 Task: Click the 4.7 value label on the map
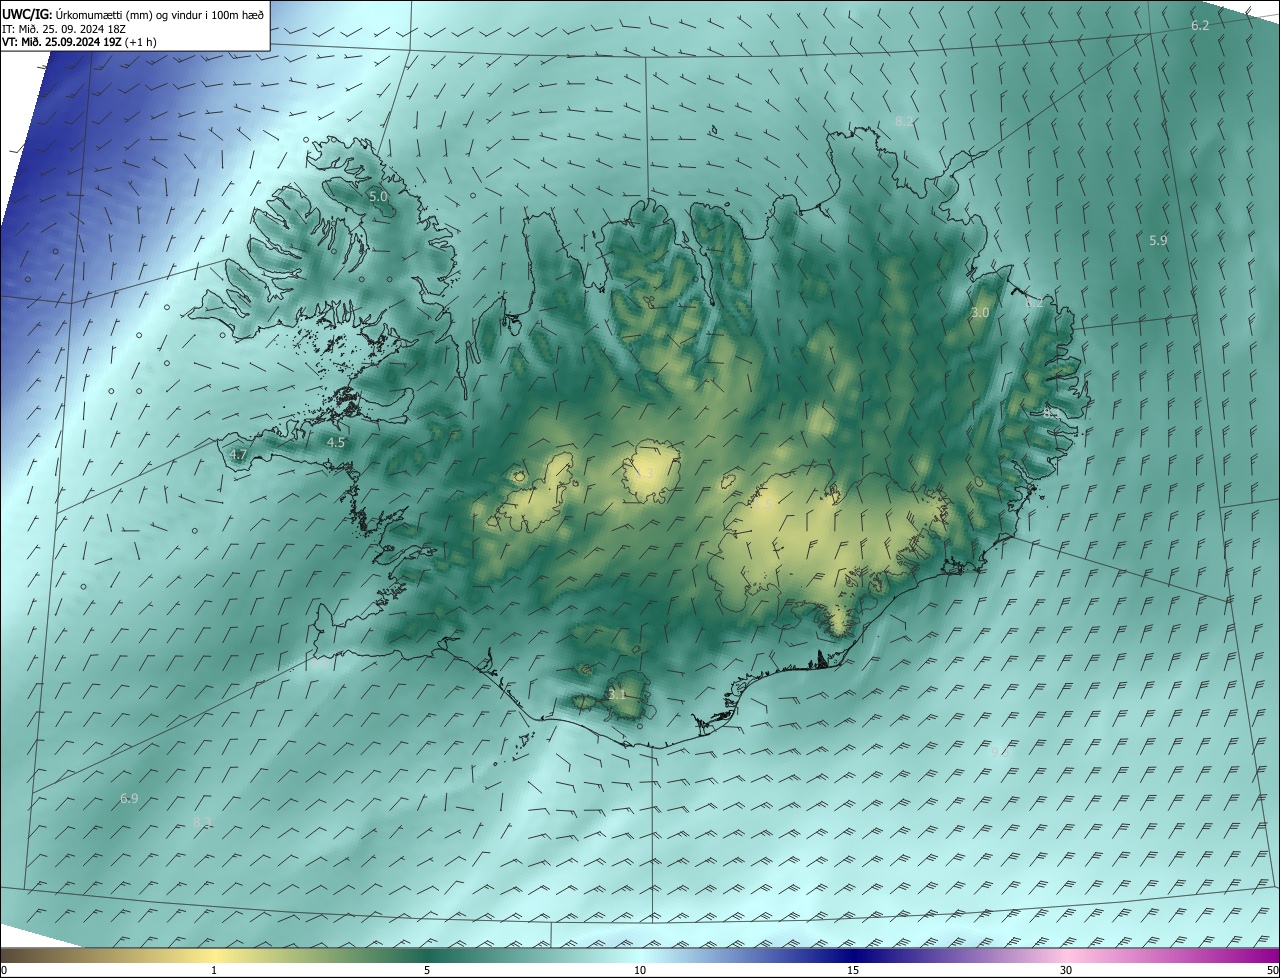[x=238, y=454]
